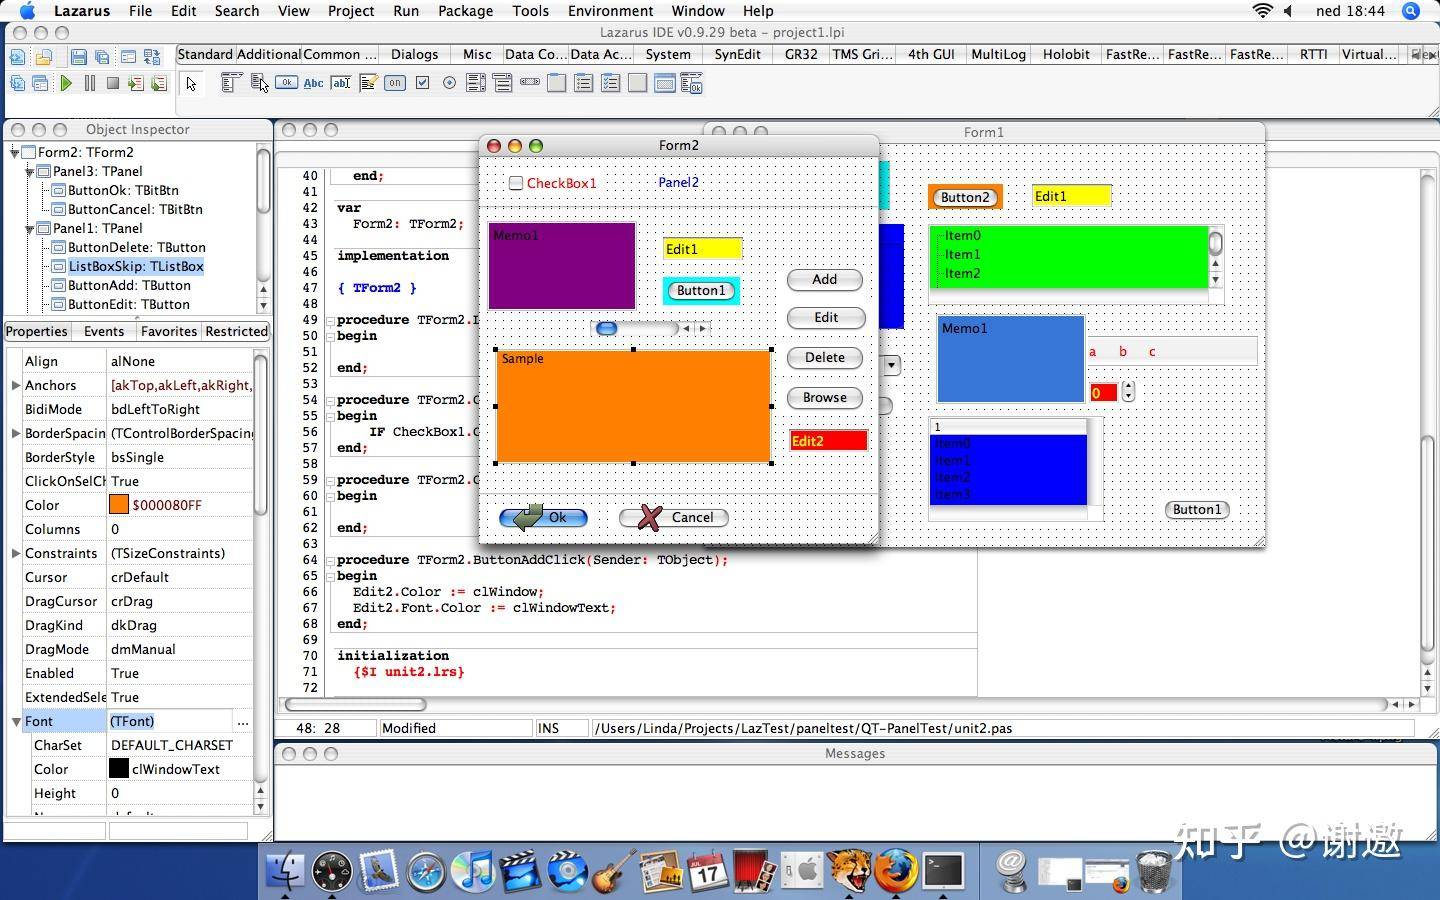Switch to the Events tab
Viewport: 1440px width, 900px height.
pyautogui.click(x=104, y=331)
